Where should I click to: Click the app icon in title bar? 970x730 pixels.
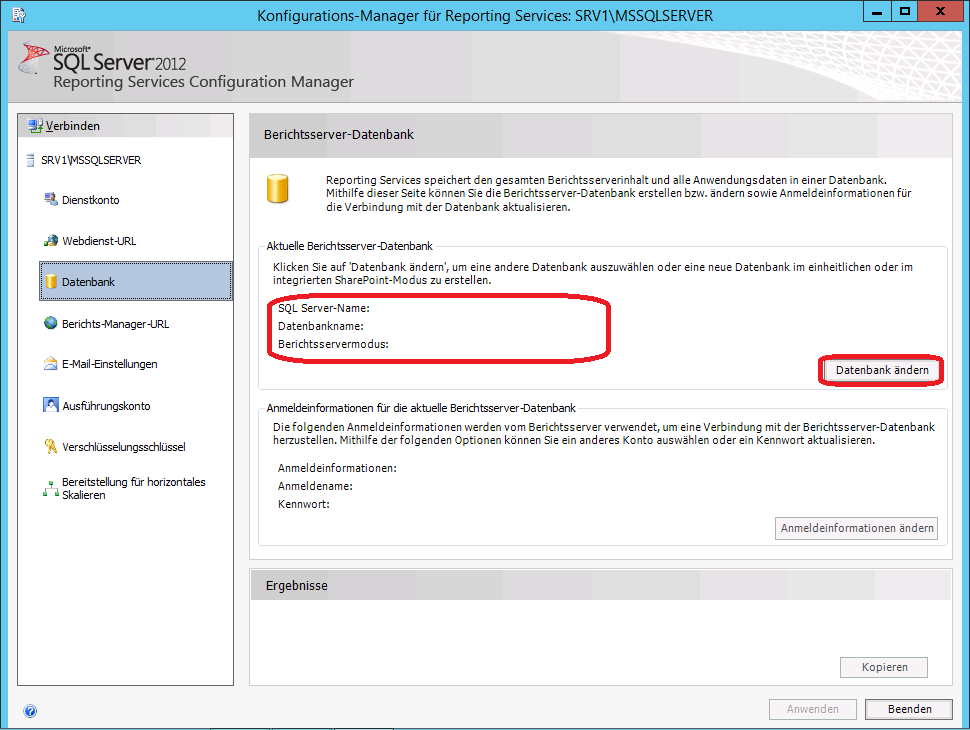pyautogui.click(x=19, y=15)
